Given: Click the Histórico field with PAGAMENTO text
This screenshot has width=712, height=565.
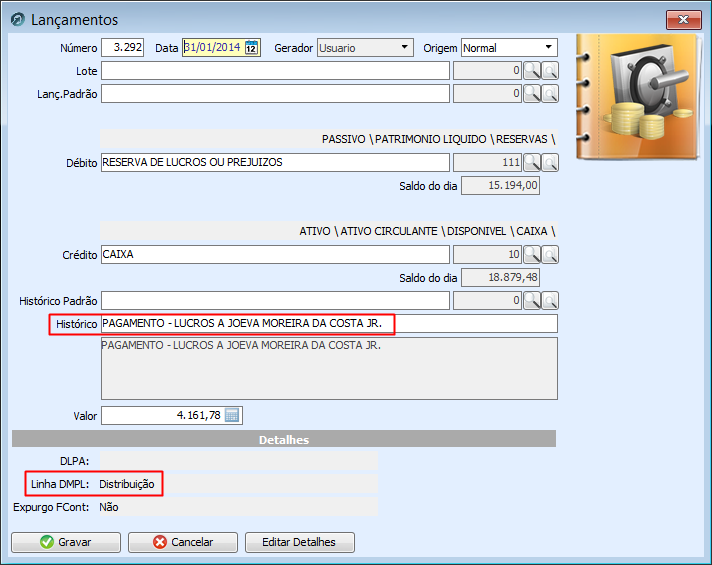Looking at the screenshot, I should pos(329,324).
